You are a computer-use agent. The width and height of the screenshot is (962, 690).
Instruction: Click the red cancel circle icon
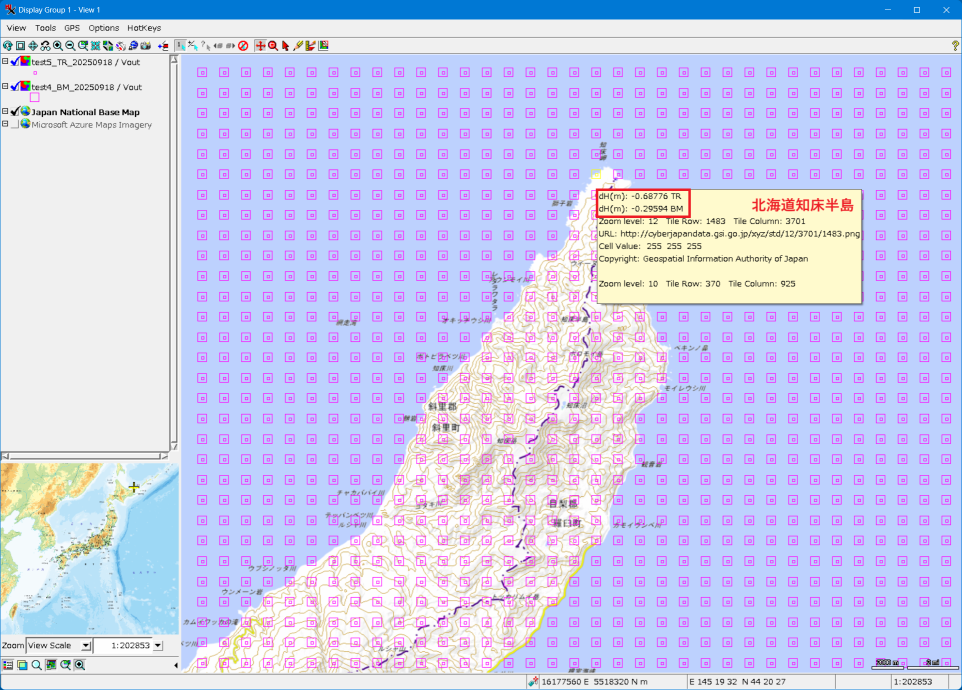click(243, 46)
